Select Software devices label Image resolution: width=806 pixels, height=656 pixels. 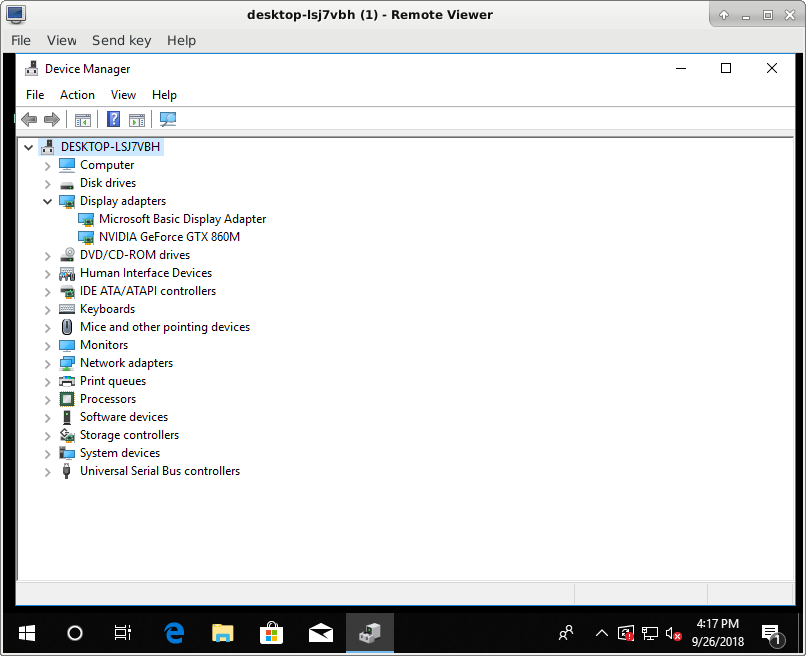[124, 417]
